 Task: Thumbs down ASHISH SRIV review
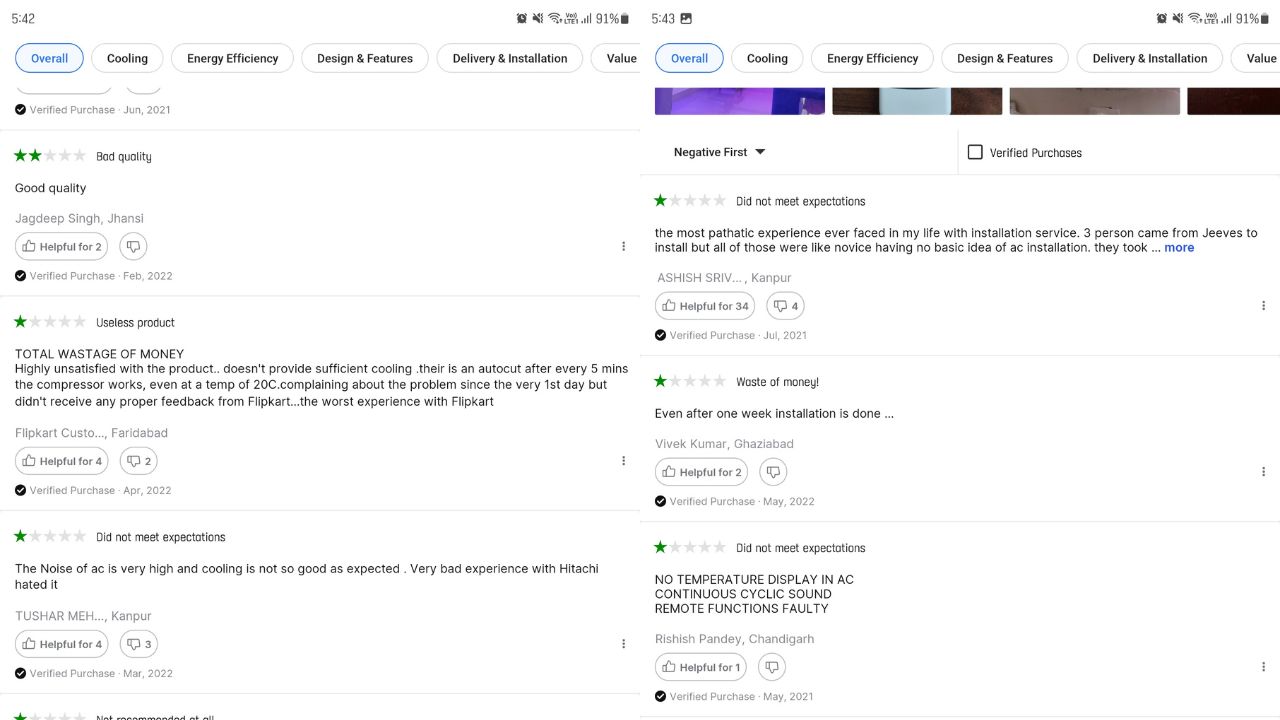785,306
